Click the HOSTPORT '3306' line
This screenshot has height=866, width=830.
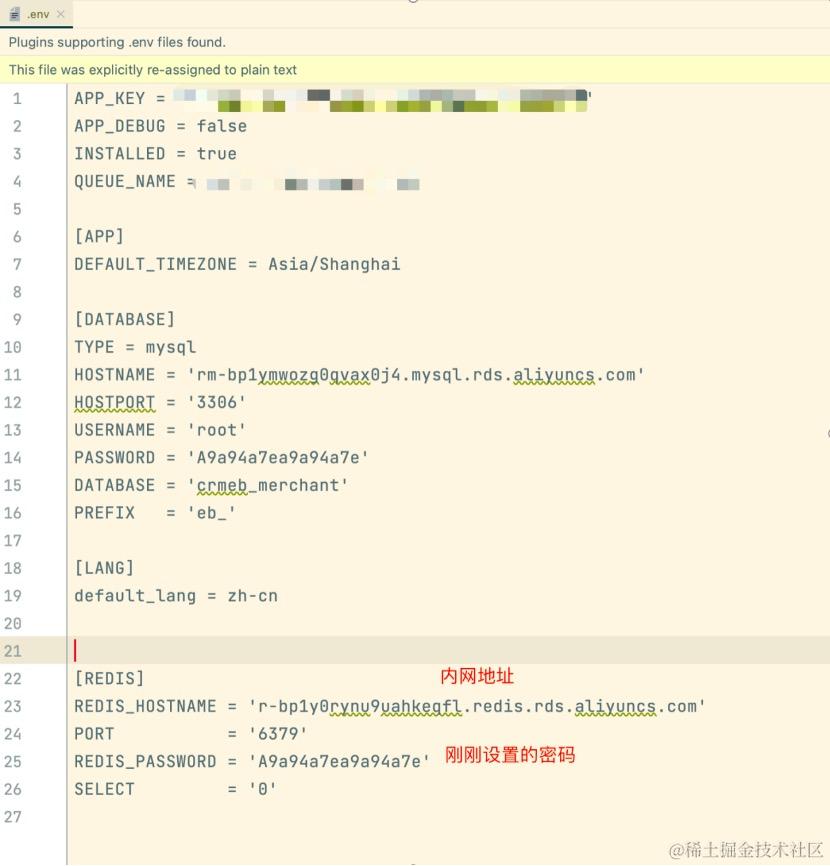click(160, 403)
